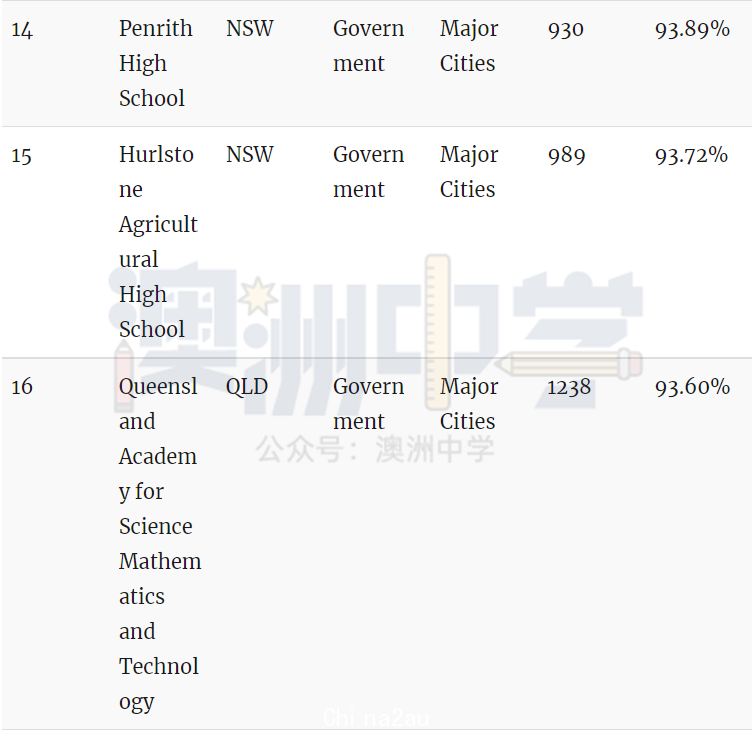The height and width of the screenshot is (730, 752).
Task: Click percentage 93.60%
Action: tap(692, 387)
